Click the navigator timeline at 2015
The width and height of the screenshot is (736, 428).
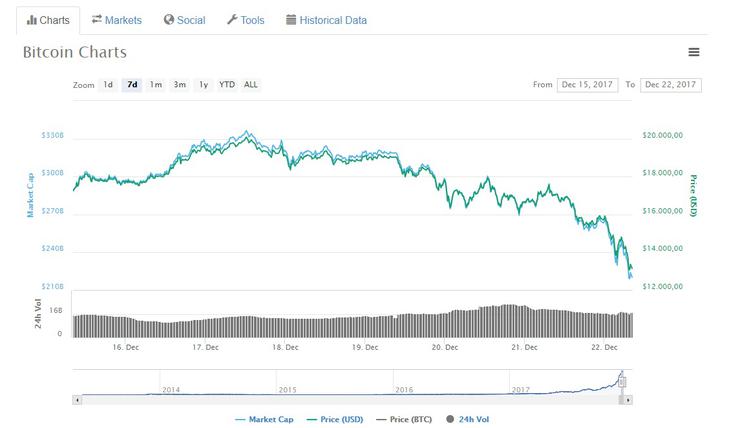[288, 390]
